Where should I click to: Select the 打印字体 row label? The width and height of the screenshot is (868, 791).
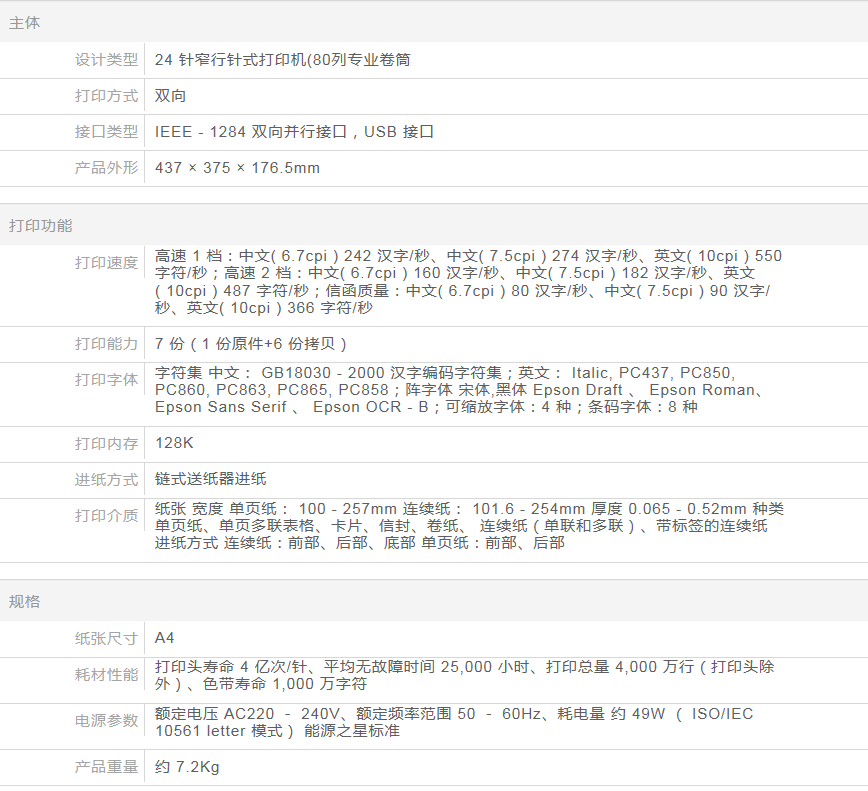(106, 380)
